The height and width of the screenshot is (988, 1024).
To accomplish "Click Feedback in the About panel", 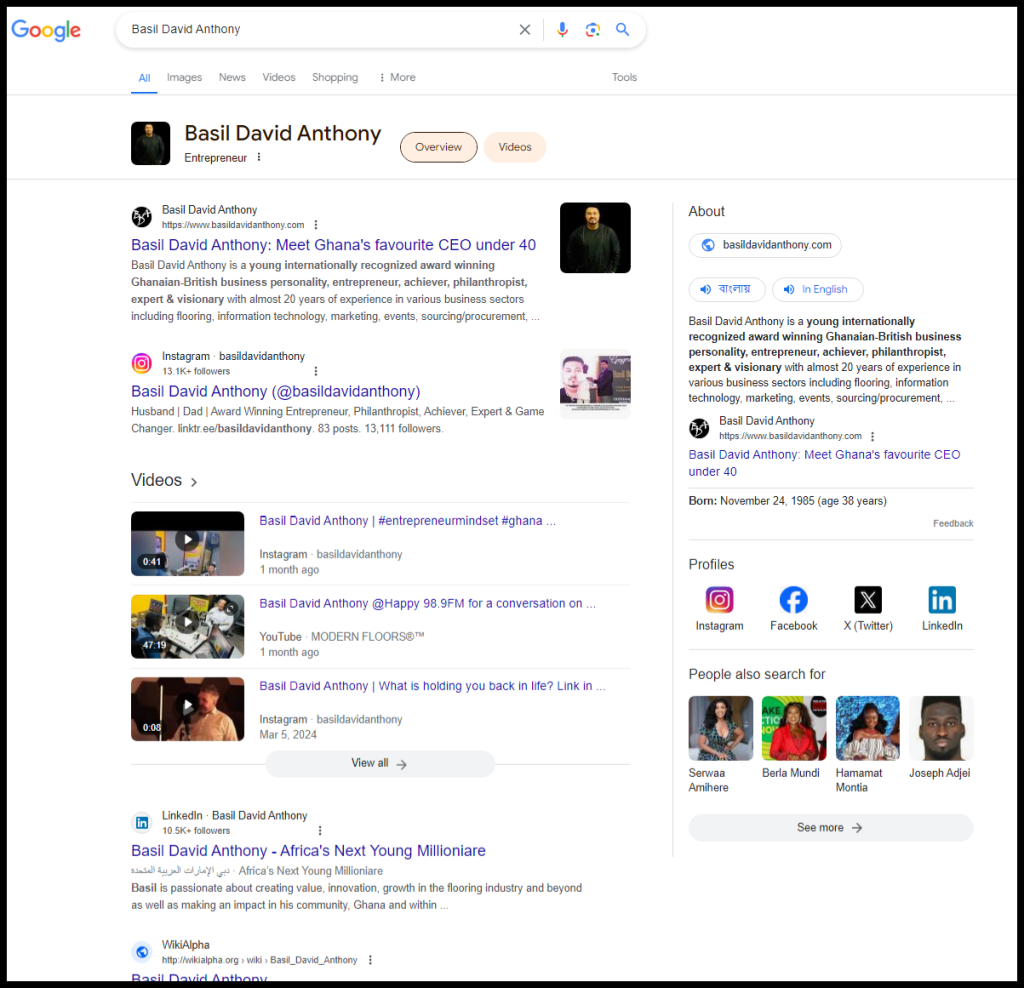I will pos(953,523).
